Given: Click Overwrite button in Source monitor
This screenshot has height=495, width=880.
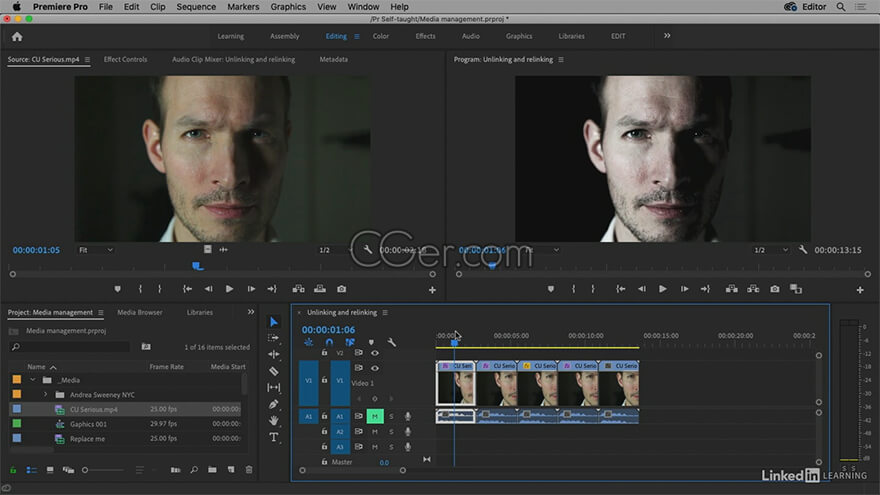Looking at the screenshot, I should 320,289.
